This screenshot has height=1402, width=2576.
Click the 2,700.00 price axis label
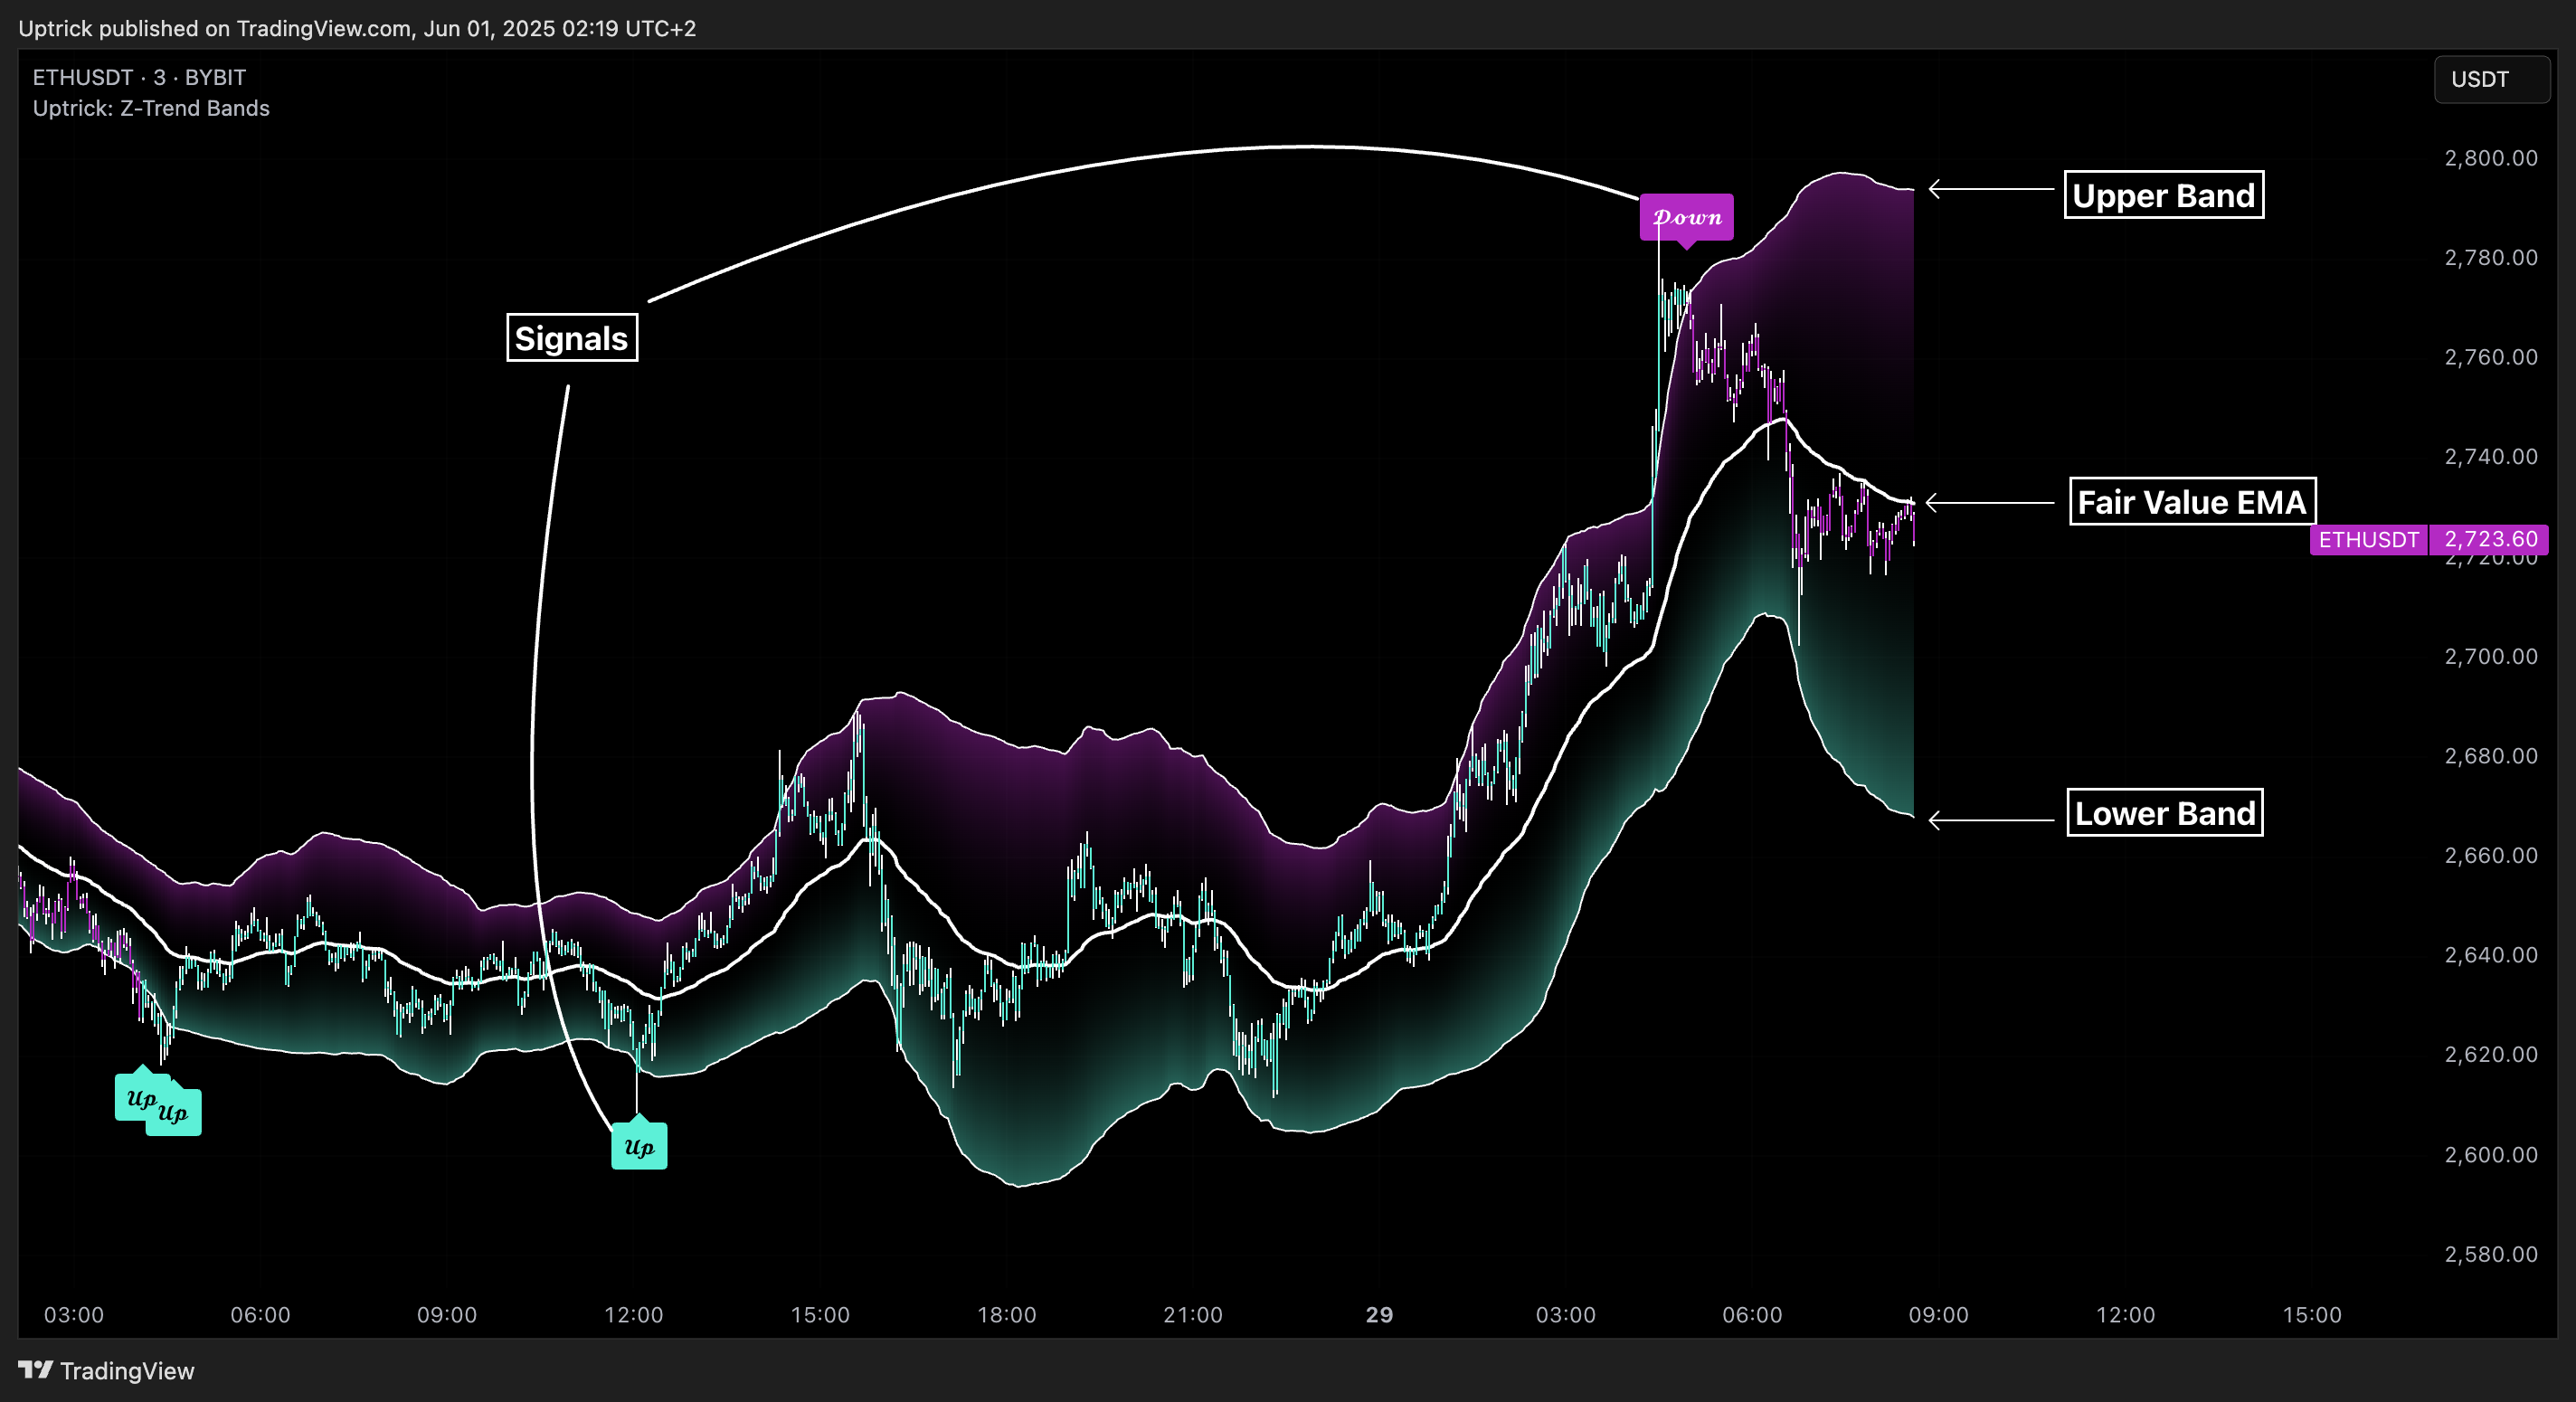pyautogui.click(x=2491, y=656)
